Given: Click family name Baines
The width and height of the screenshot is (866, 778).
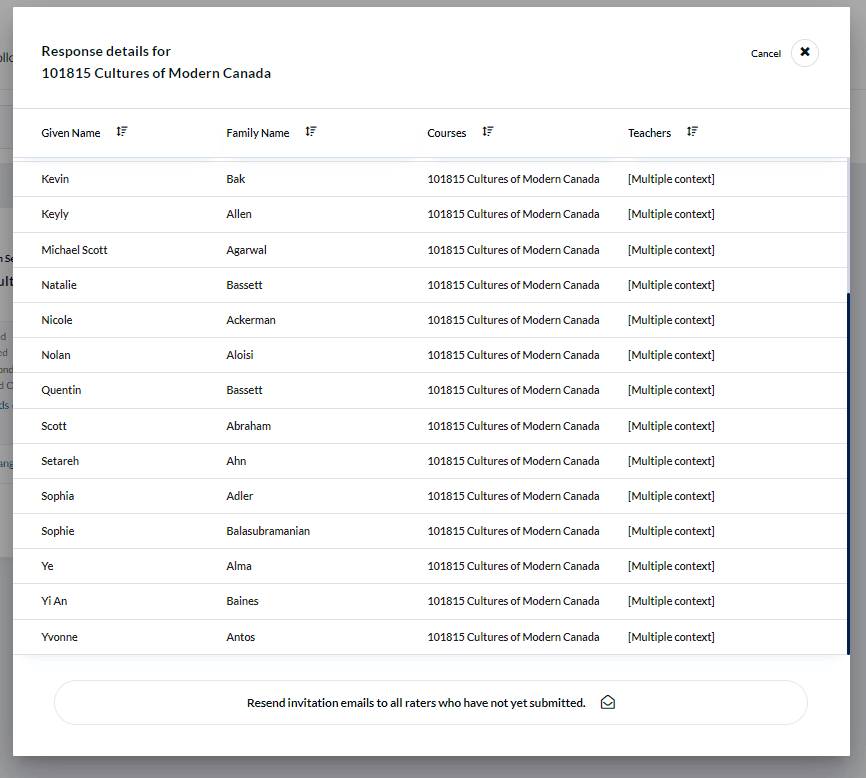Looking at the screenshot, I should [242, 601].
